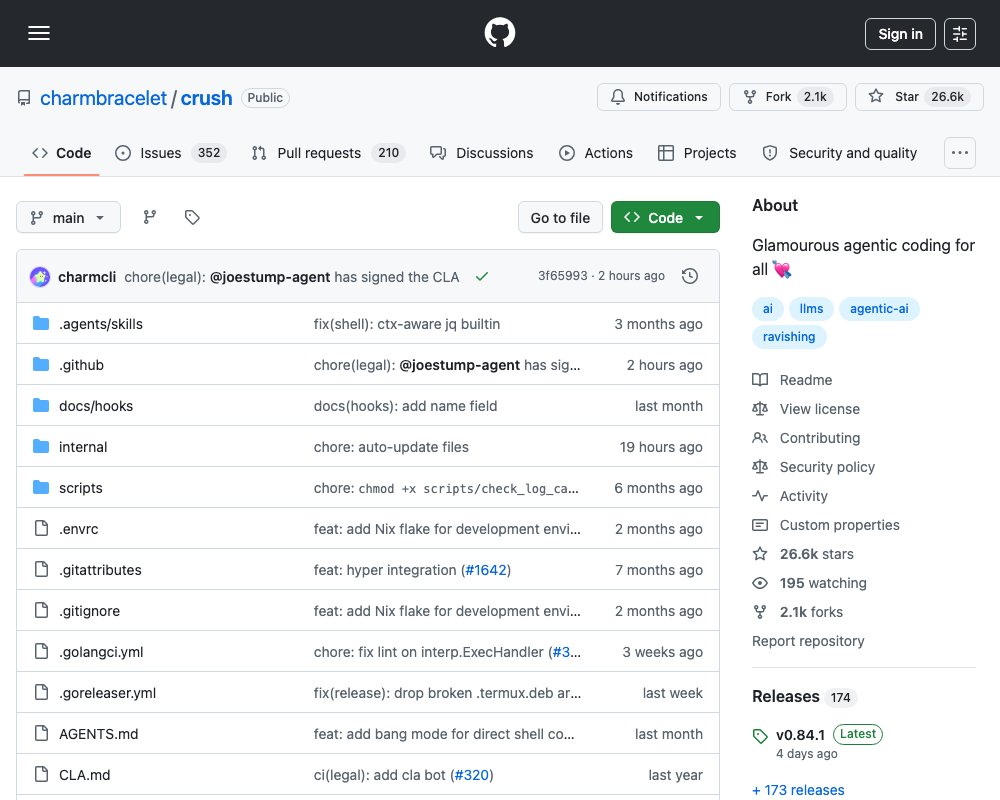The height and width of the screenshot is (800, 1000).
Task: Click the Report repository link
Action: pyautogui.click(x=808, y=641)
